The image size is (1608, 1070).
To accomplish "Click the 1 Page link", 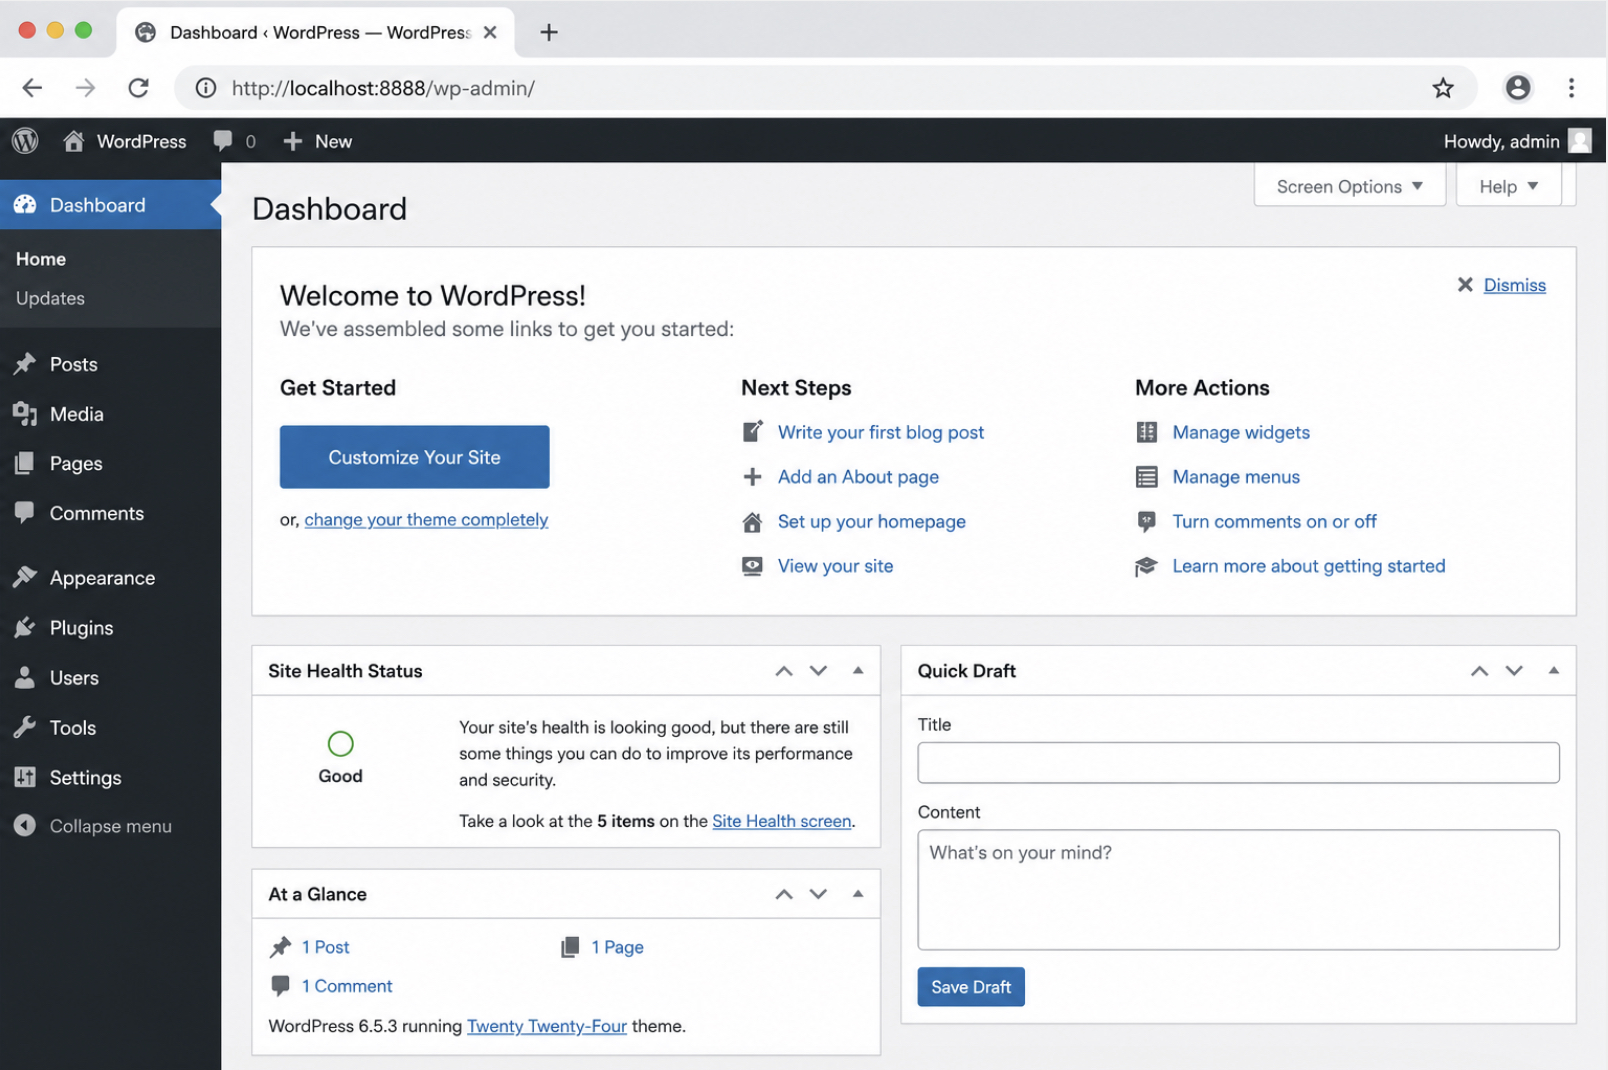I will 617,947.
